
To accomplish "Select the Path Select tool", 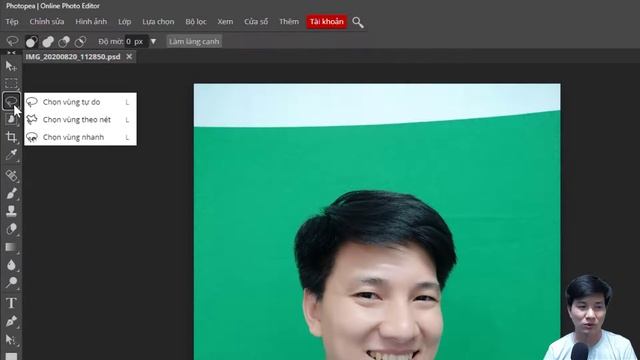I will [x=11, y=340].
